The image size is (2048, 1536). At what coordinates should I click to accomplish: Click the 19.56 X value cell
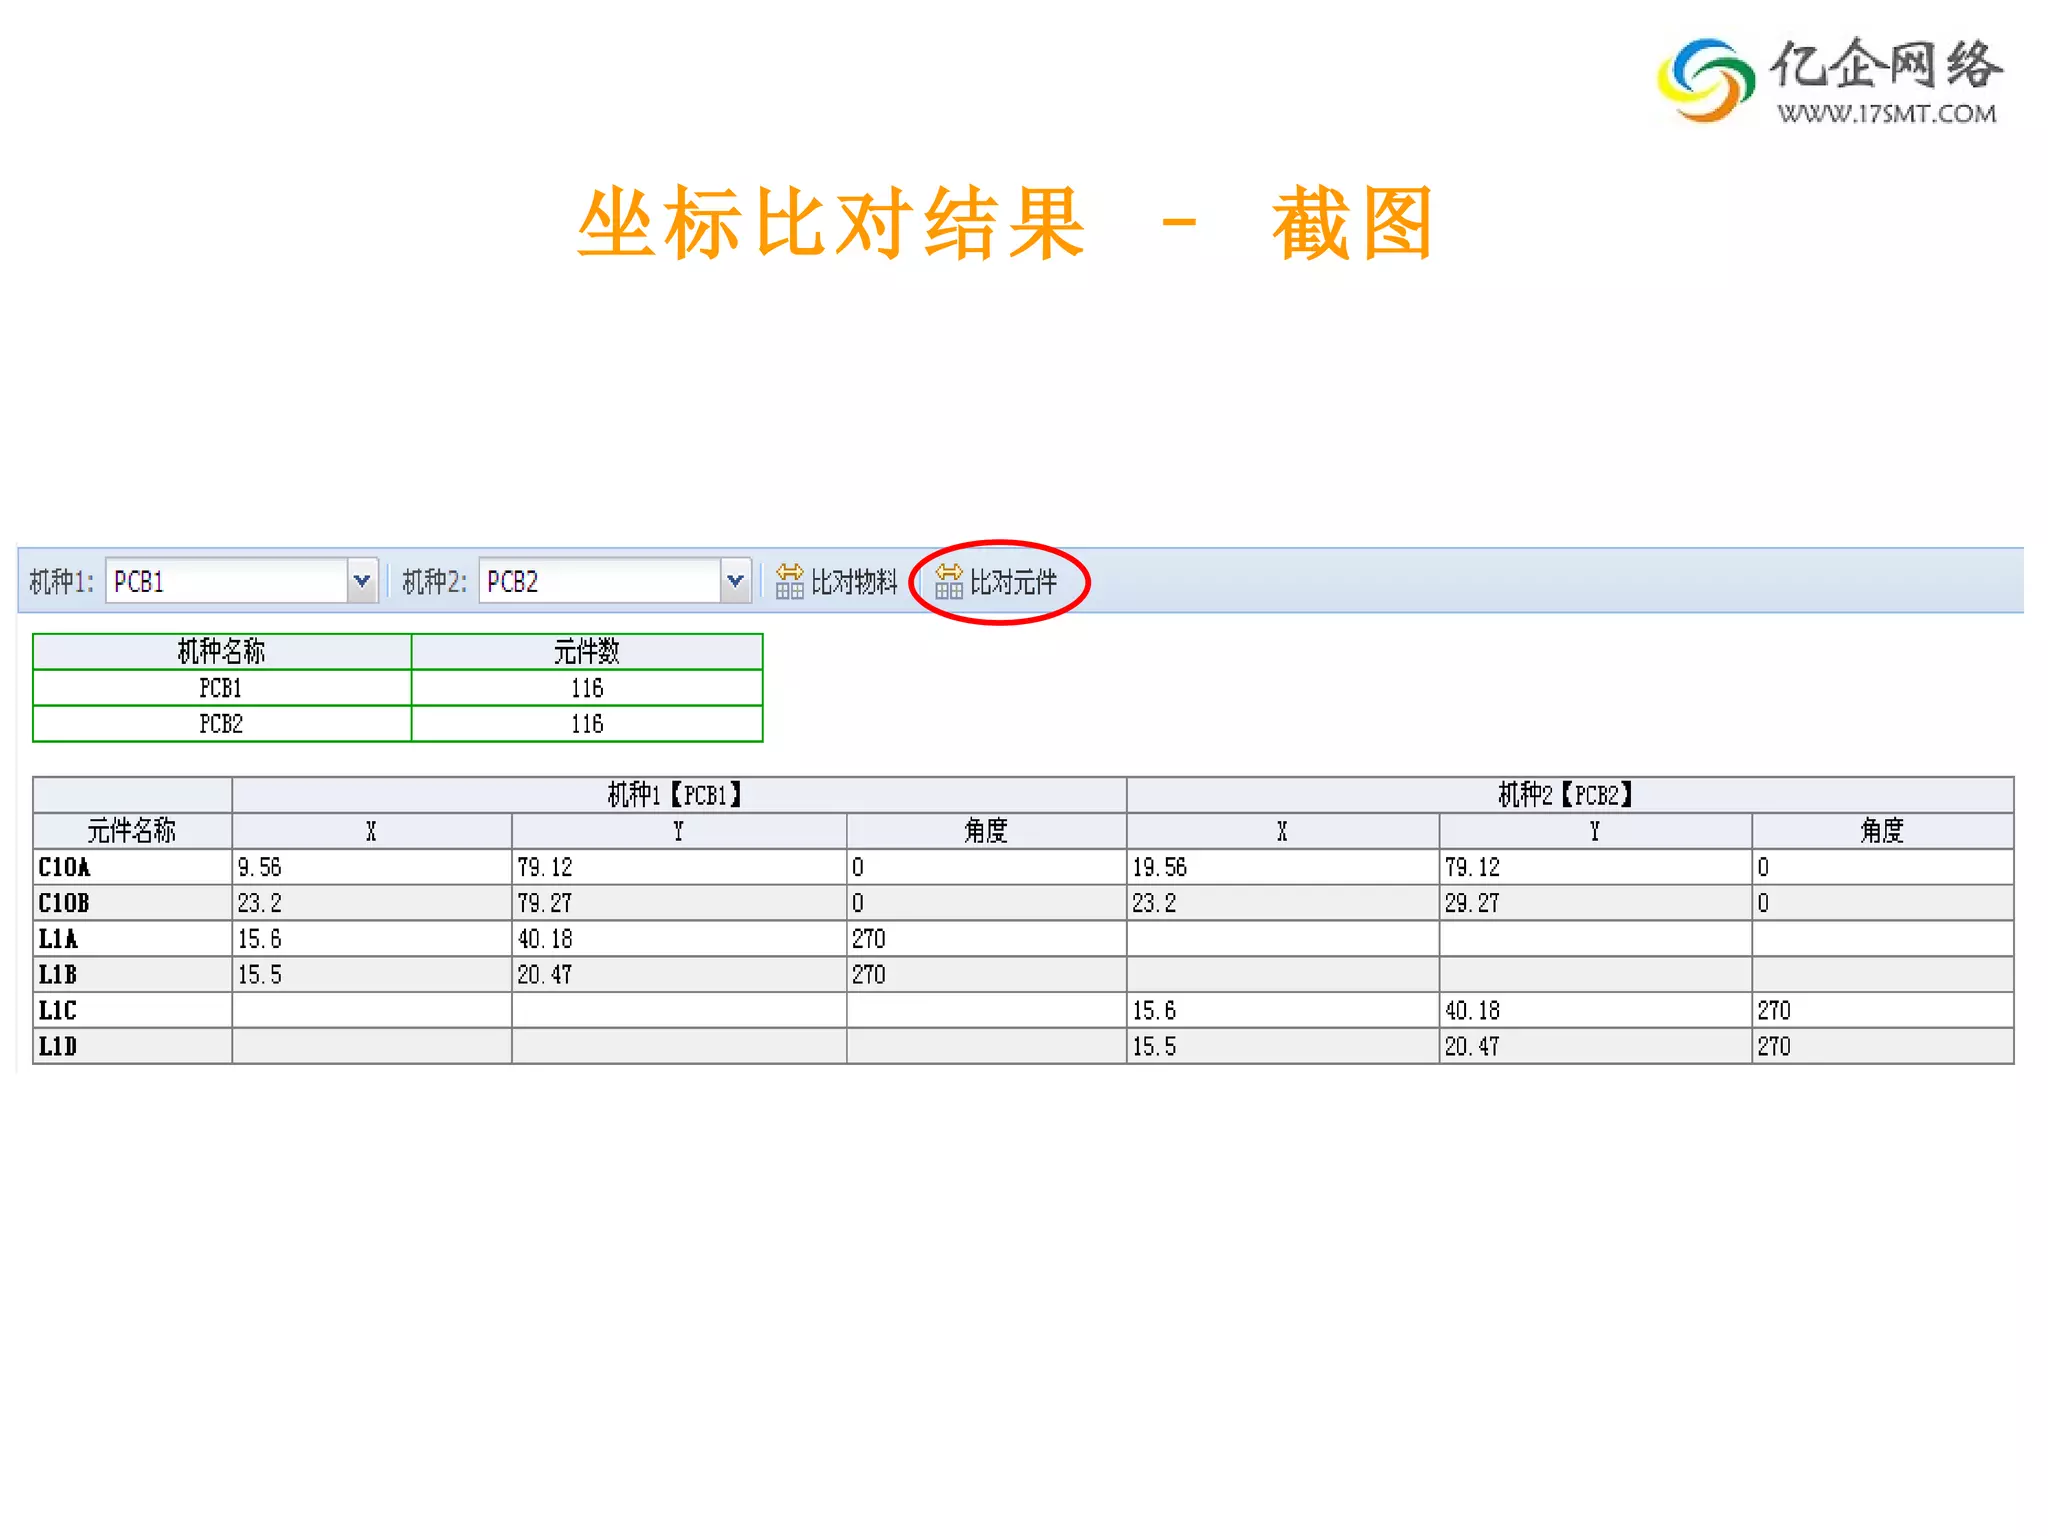[x=1283, y=867]
